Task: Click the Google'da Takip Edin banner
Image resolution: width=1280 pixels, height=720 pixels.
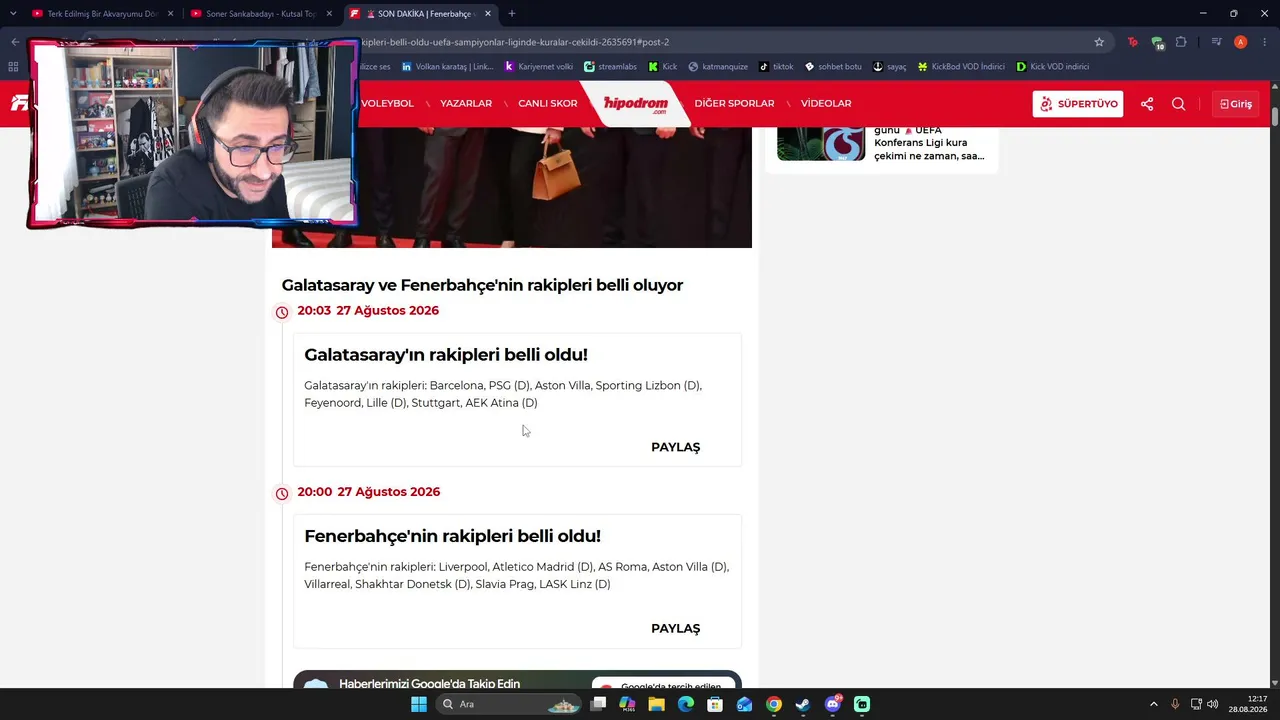Action: coord(517,681)
